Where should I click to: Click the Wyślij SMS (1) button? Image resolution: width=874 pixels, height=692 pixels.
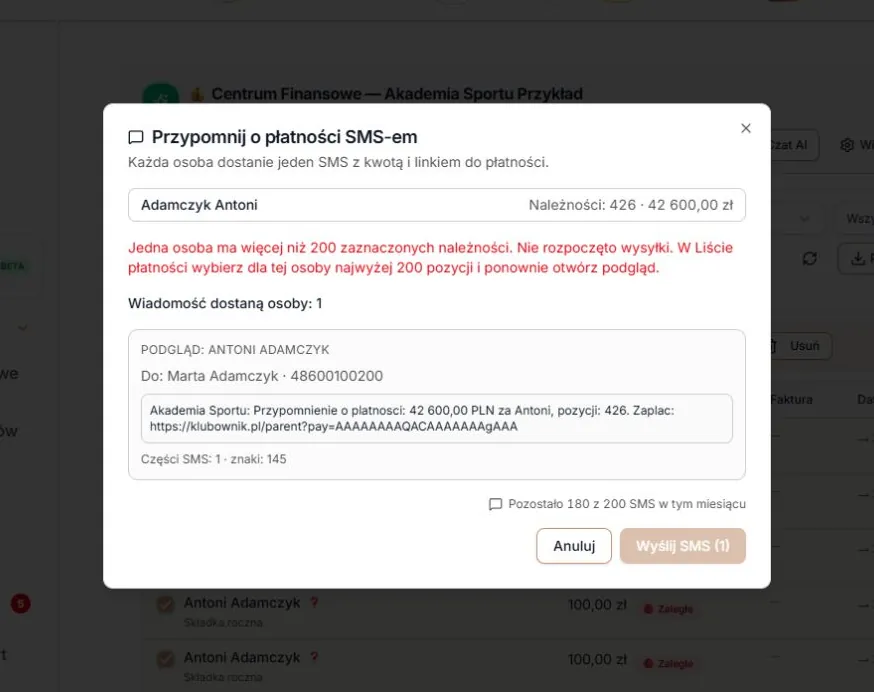coord(682,546)
